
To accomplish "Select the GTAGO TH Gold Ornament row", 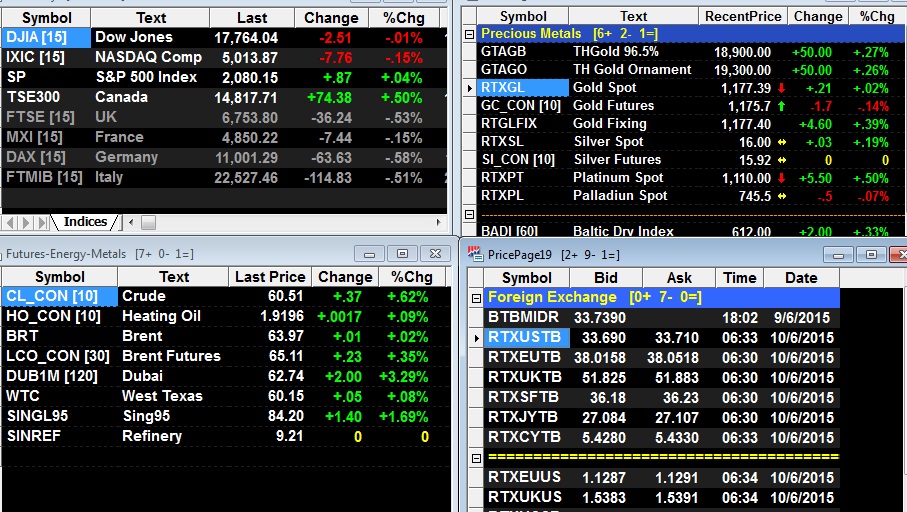I will click(x=691, y=69).
